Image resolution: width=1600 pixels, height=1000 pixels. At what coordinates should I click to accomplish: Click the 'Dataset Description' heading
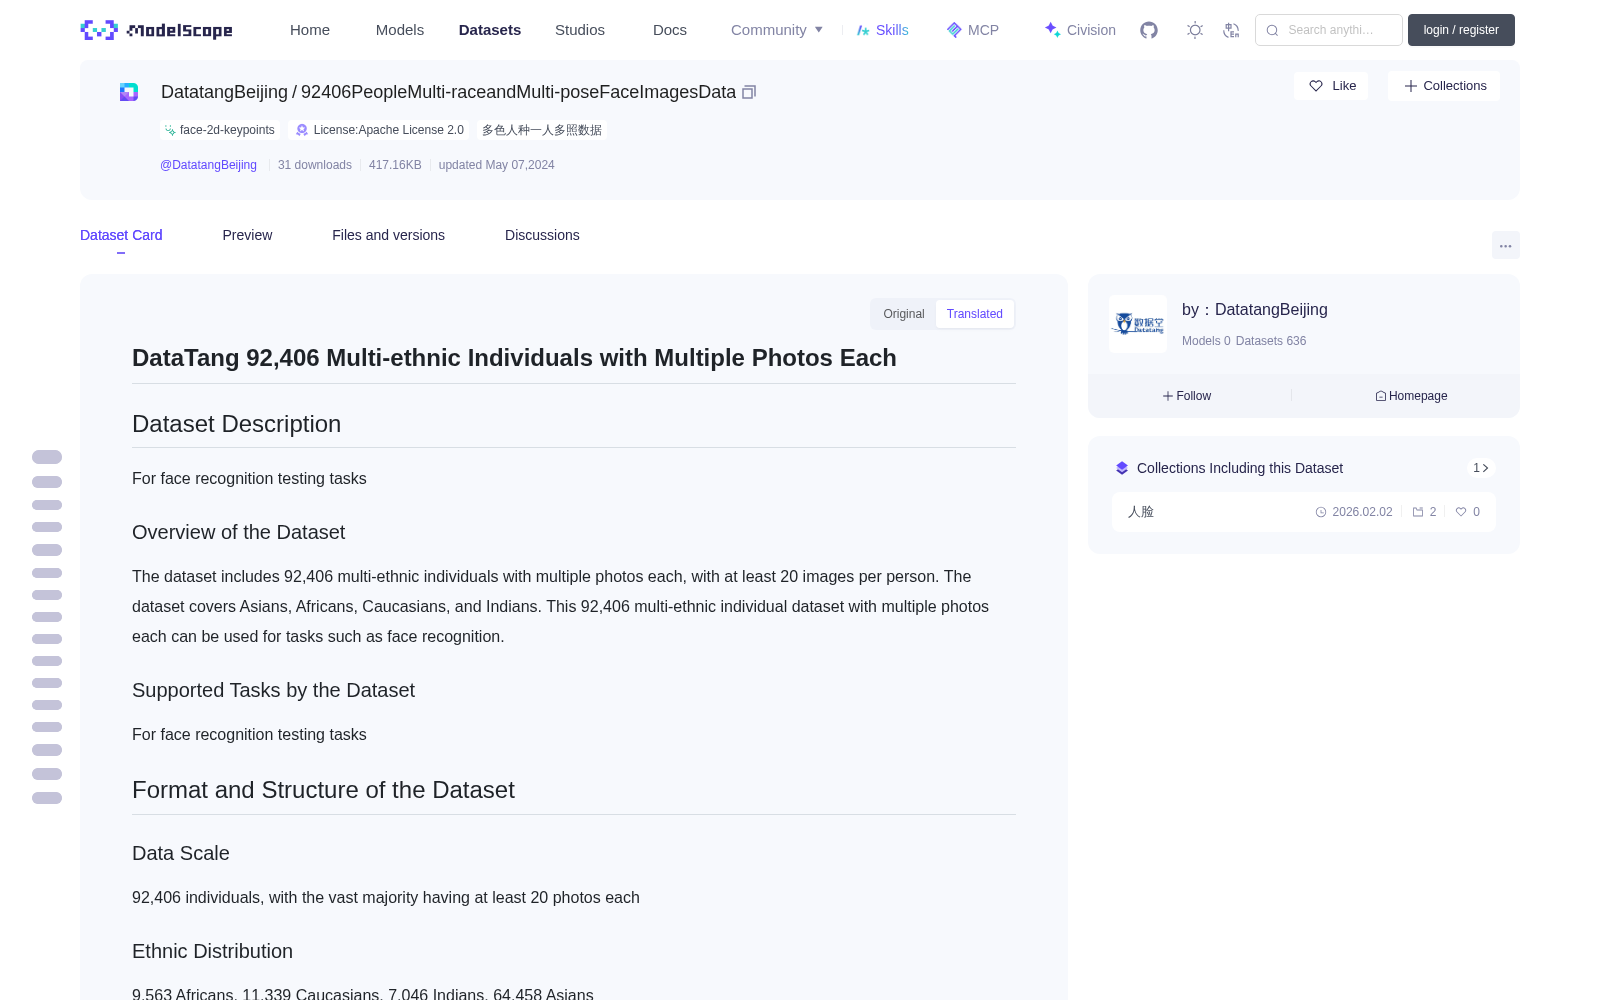click(236, 424)
